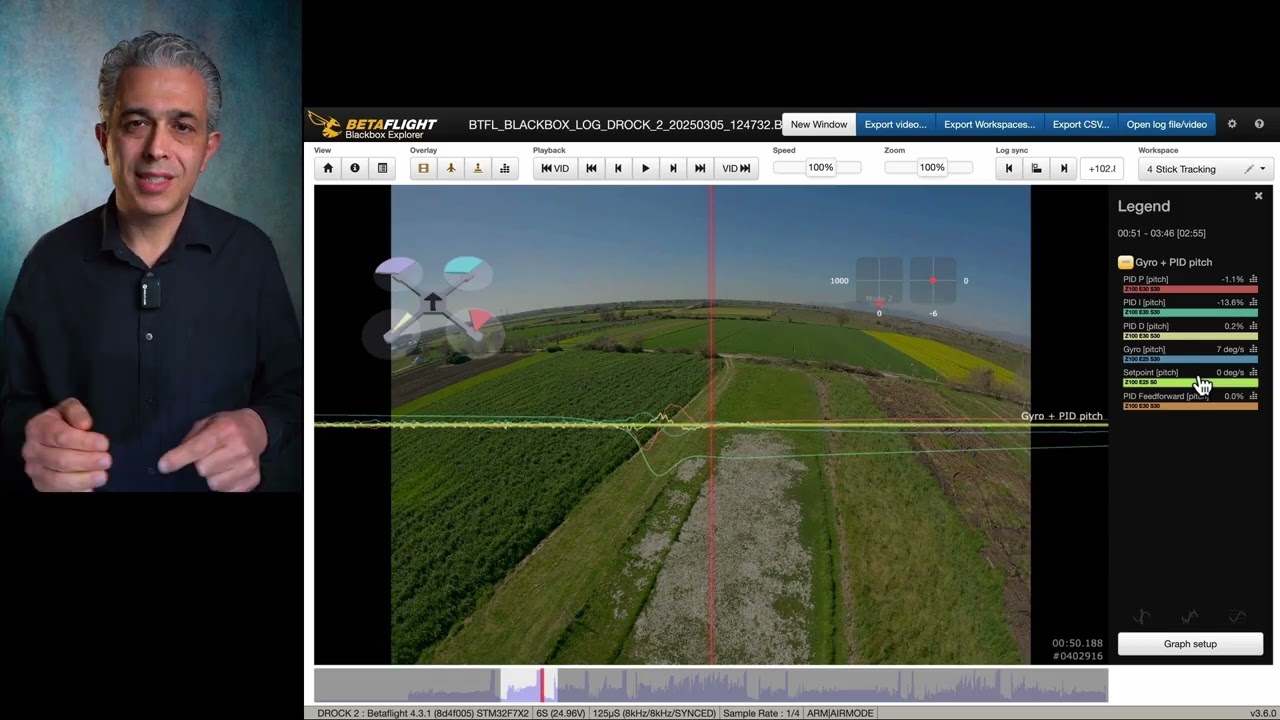The width and height of the screenshot is (1280, 720).
Task: Click the v3.6.0 version label
Action: click(x=1262, y=713)
